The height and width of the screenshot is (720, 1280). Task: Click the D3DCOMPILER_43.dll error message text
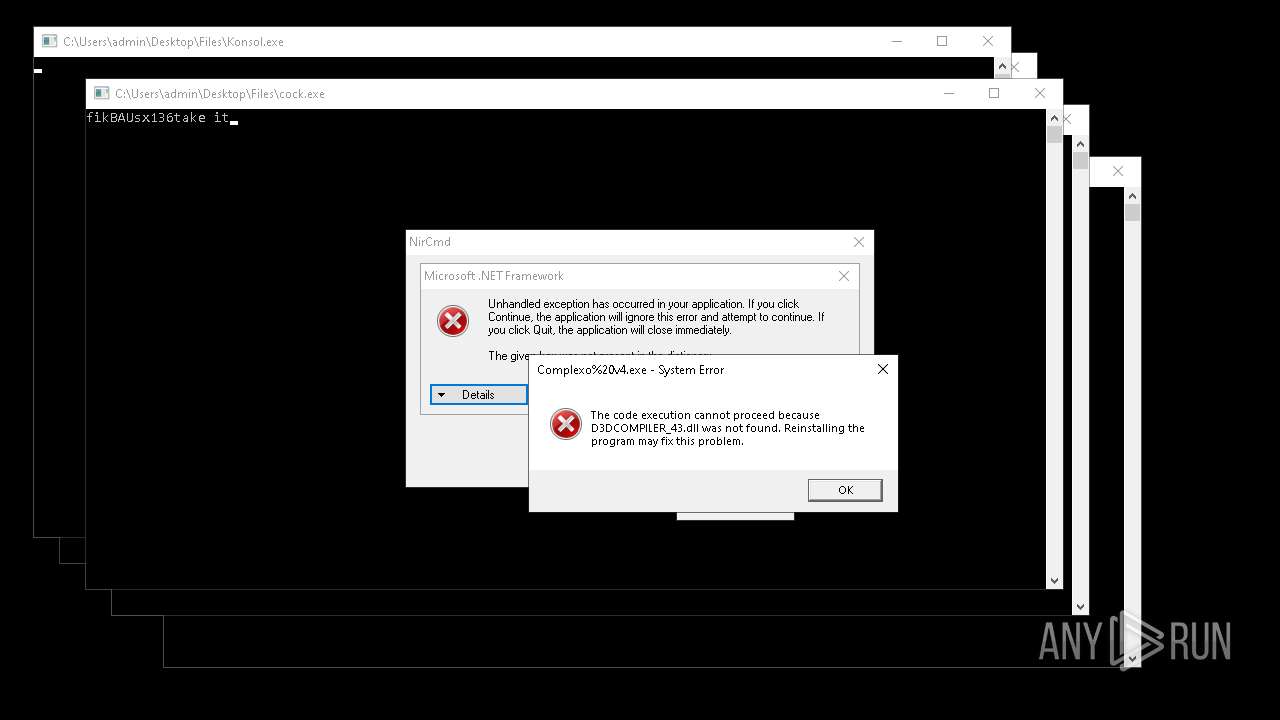[x=727, y=428]
